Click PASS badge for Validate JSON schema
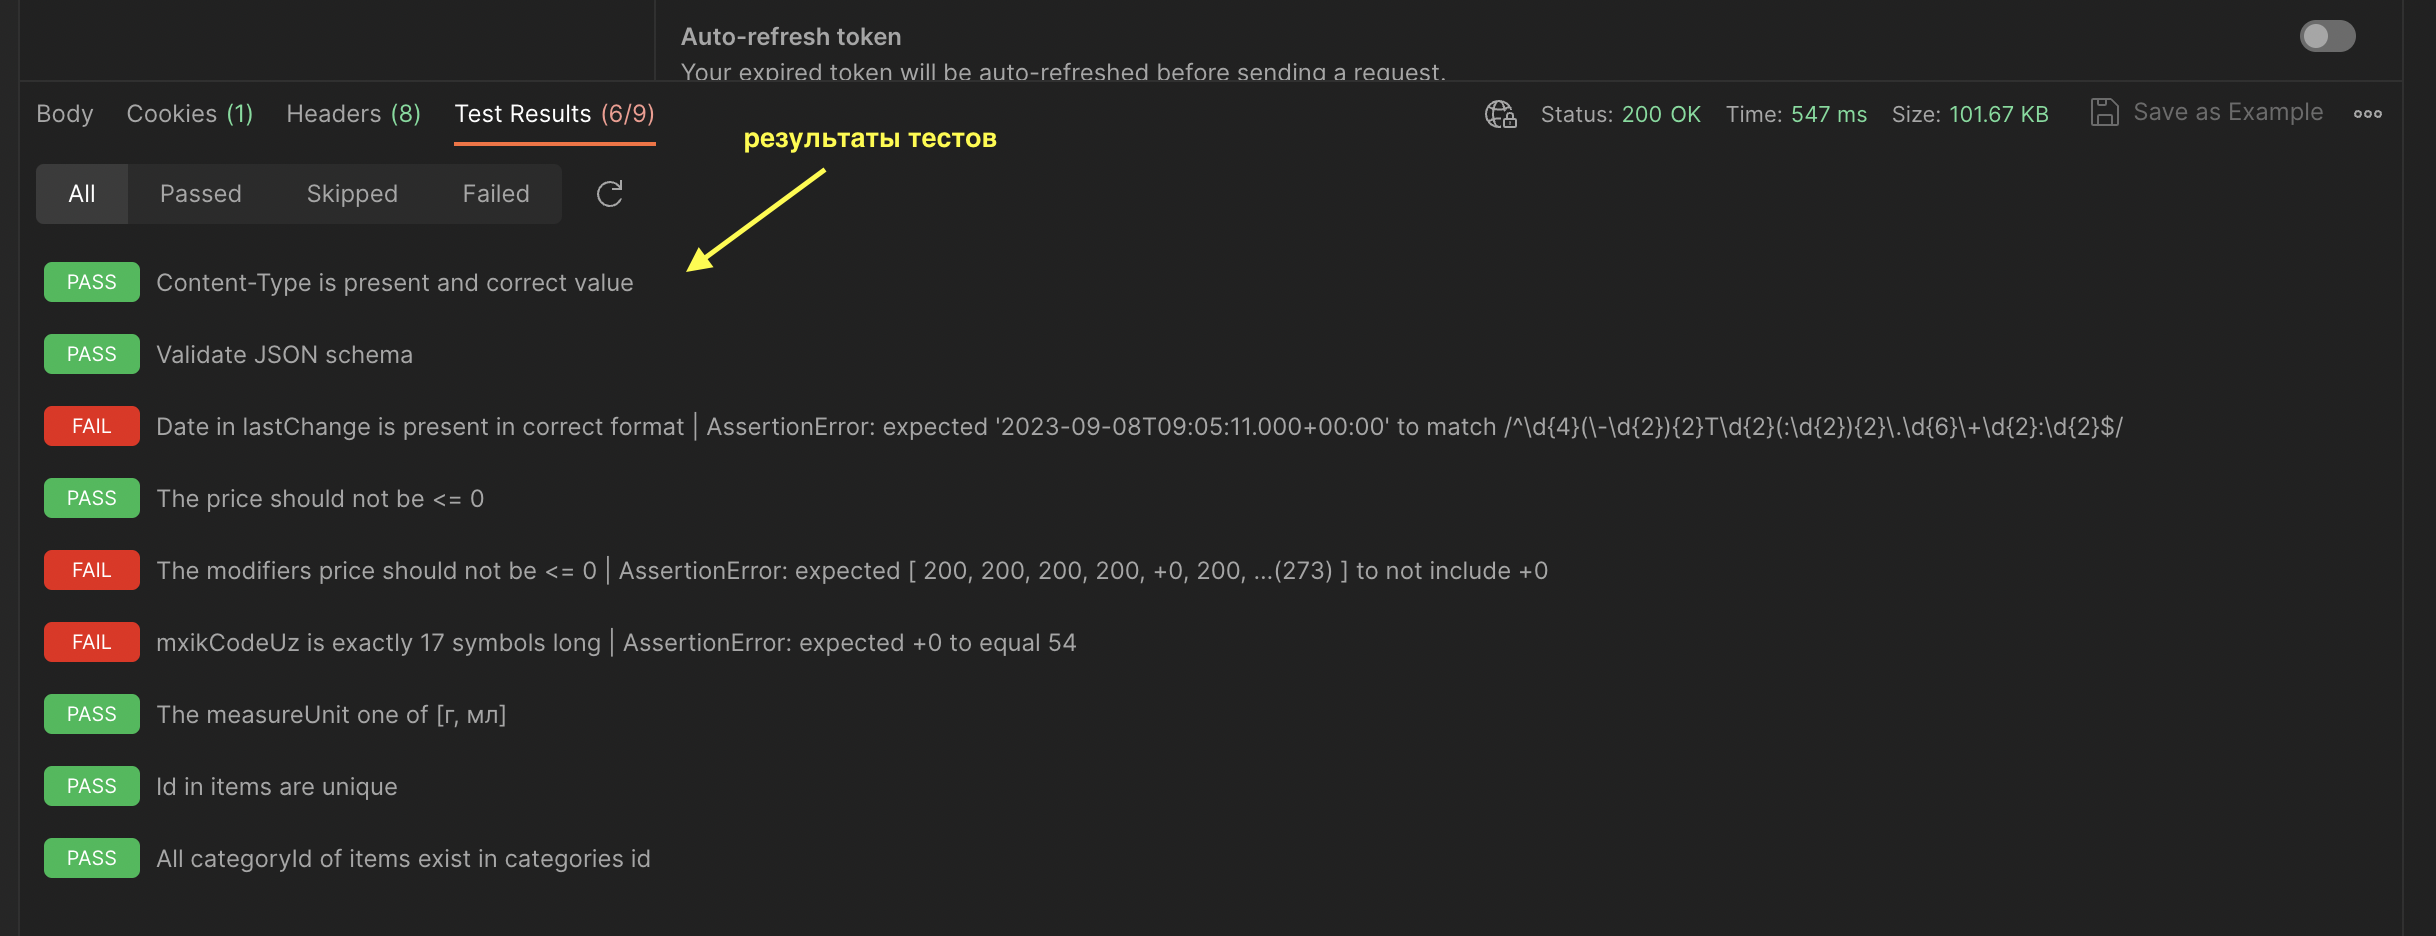The width and height of the screenshot is (2436, 936). point(92,354)
